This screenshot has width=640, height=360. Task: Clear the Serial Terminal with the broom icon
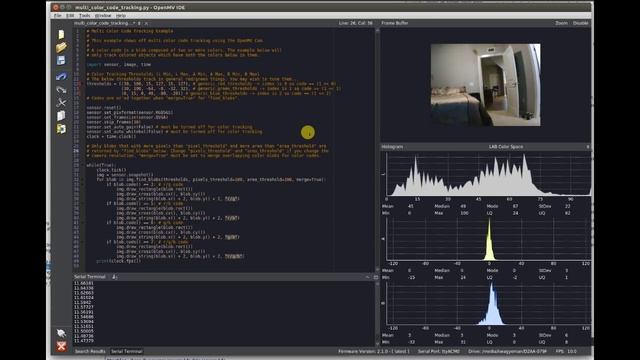(115, 277)
